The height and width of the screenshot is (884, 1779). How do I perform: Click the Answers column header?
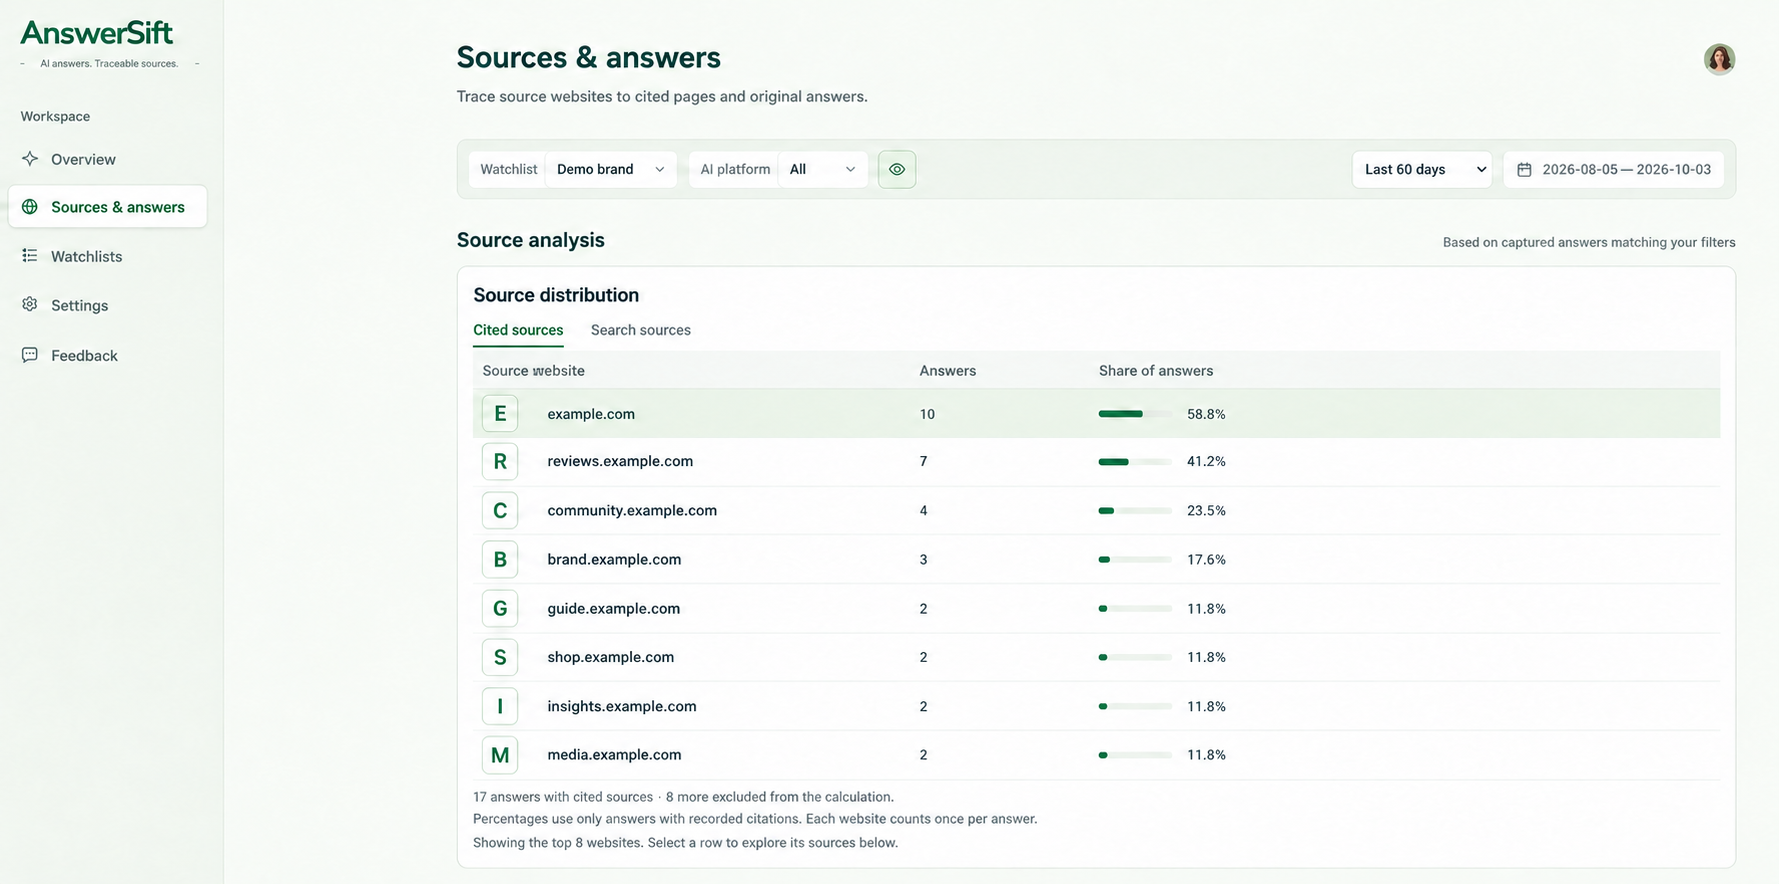(947, 370)
